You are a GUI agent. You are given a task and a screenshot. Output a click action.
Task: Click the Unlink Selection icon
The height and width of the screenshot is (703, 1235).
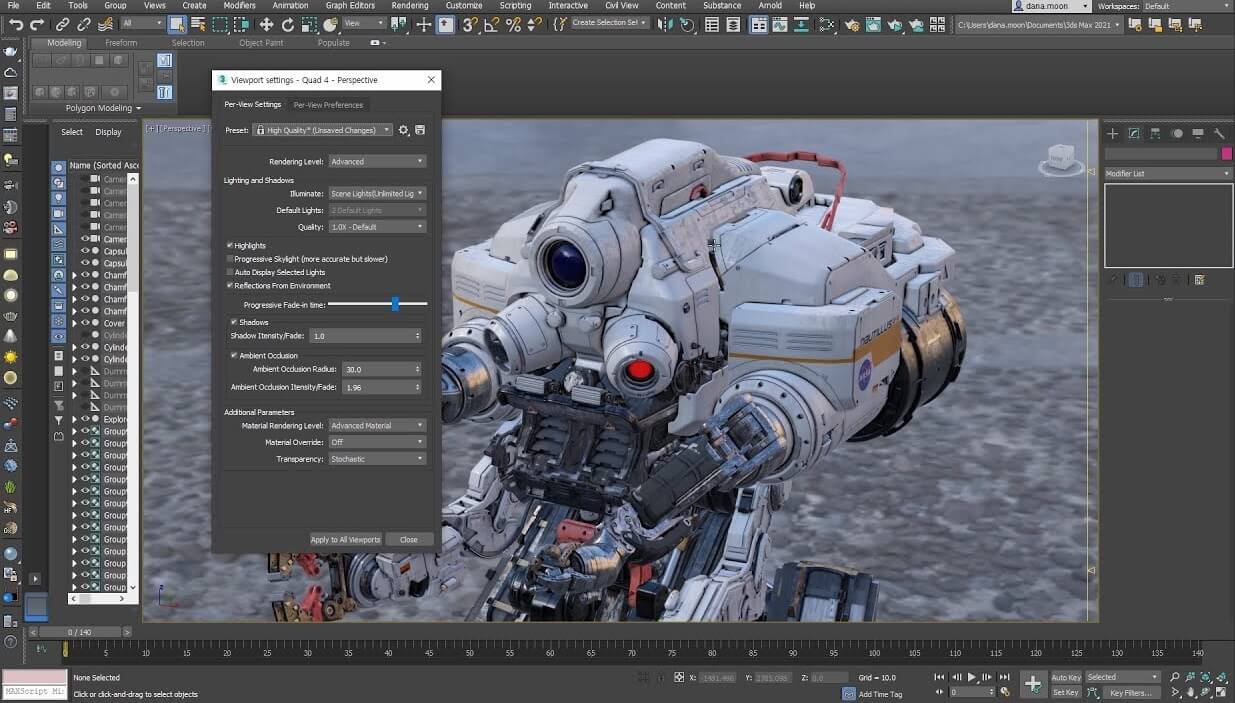pos(85,24)
